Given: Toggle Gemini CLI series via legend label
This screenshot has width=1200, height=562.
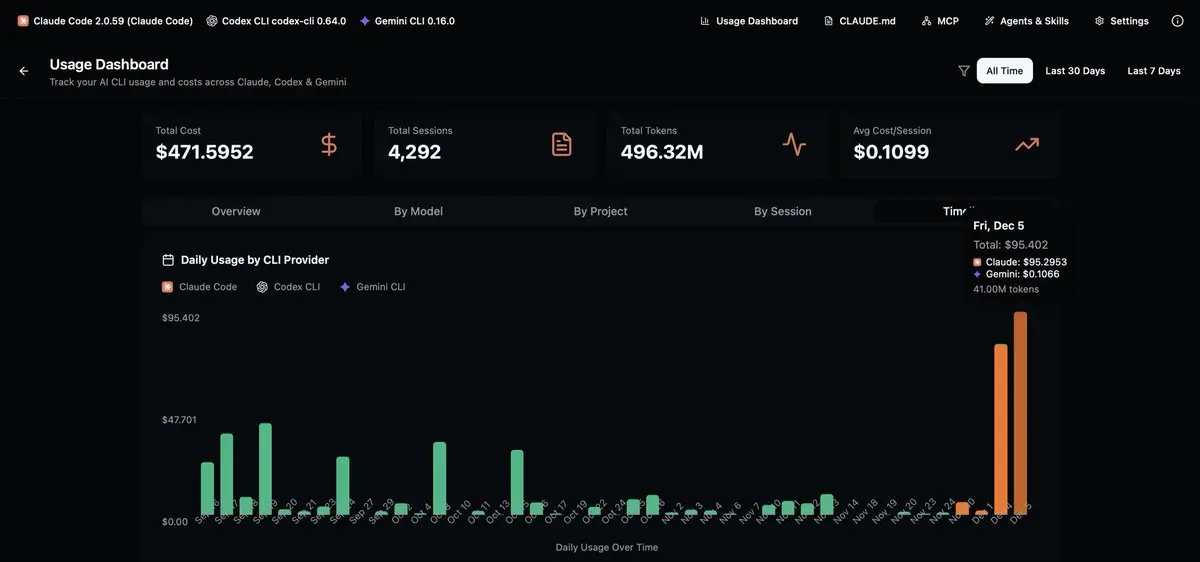Looking at the screenshot, I should pyautogui.click(x=381, y=287).
